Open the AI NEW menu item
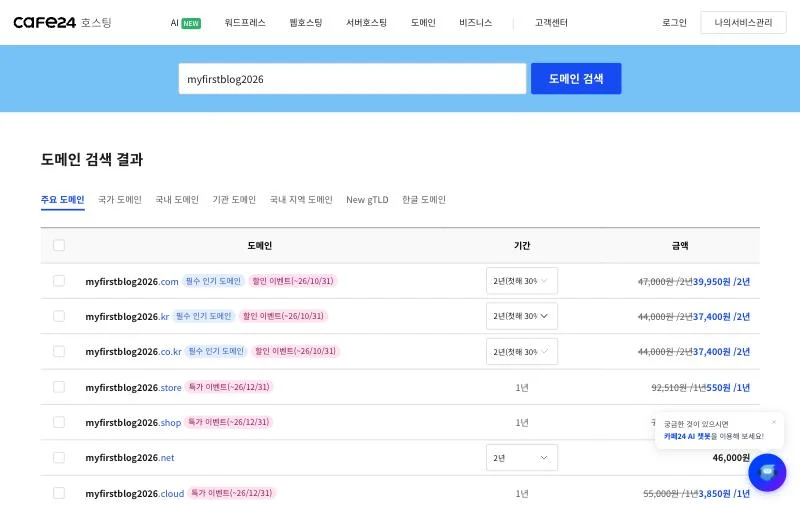This screenshot has width=800, height=505. pyautogui.click(x=186, y=23)
